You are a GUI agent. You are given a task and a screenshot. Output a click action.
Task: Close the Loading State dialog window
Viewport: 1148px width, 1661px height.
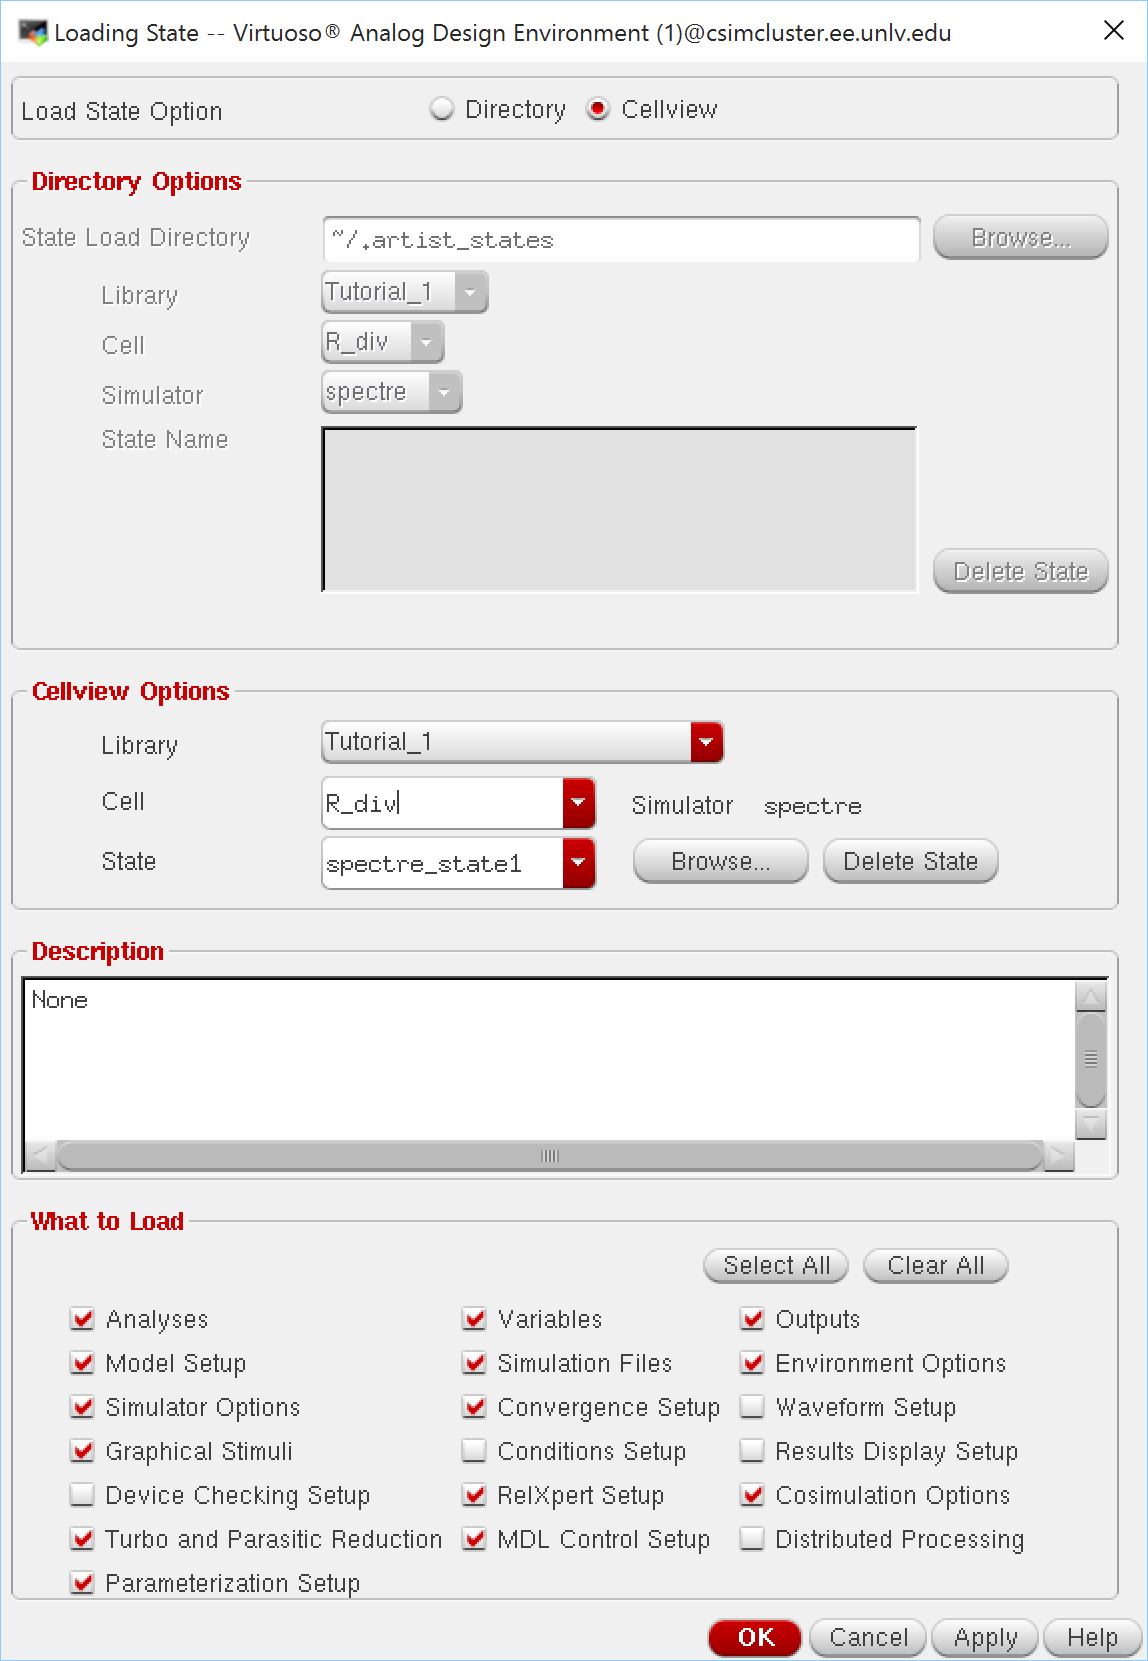pyautogui.click(x=1113, y=31)
